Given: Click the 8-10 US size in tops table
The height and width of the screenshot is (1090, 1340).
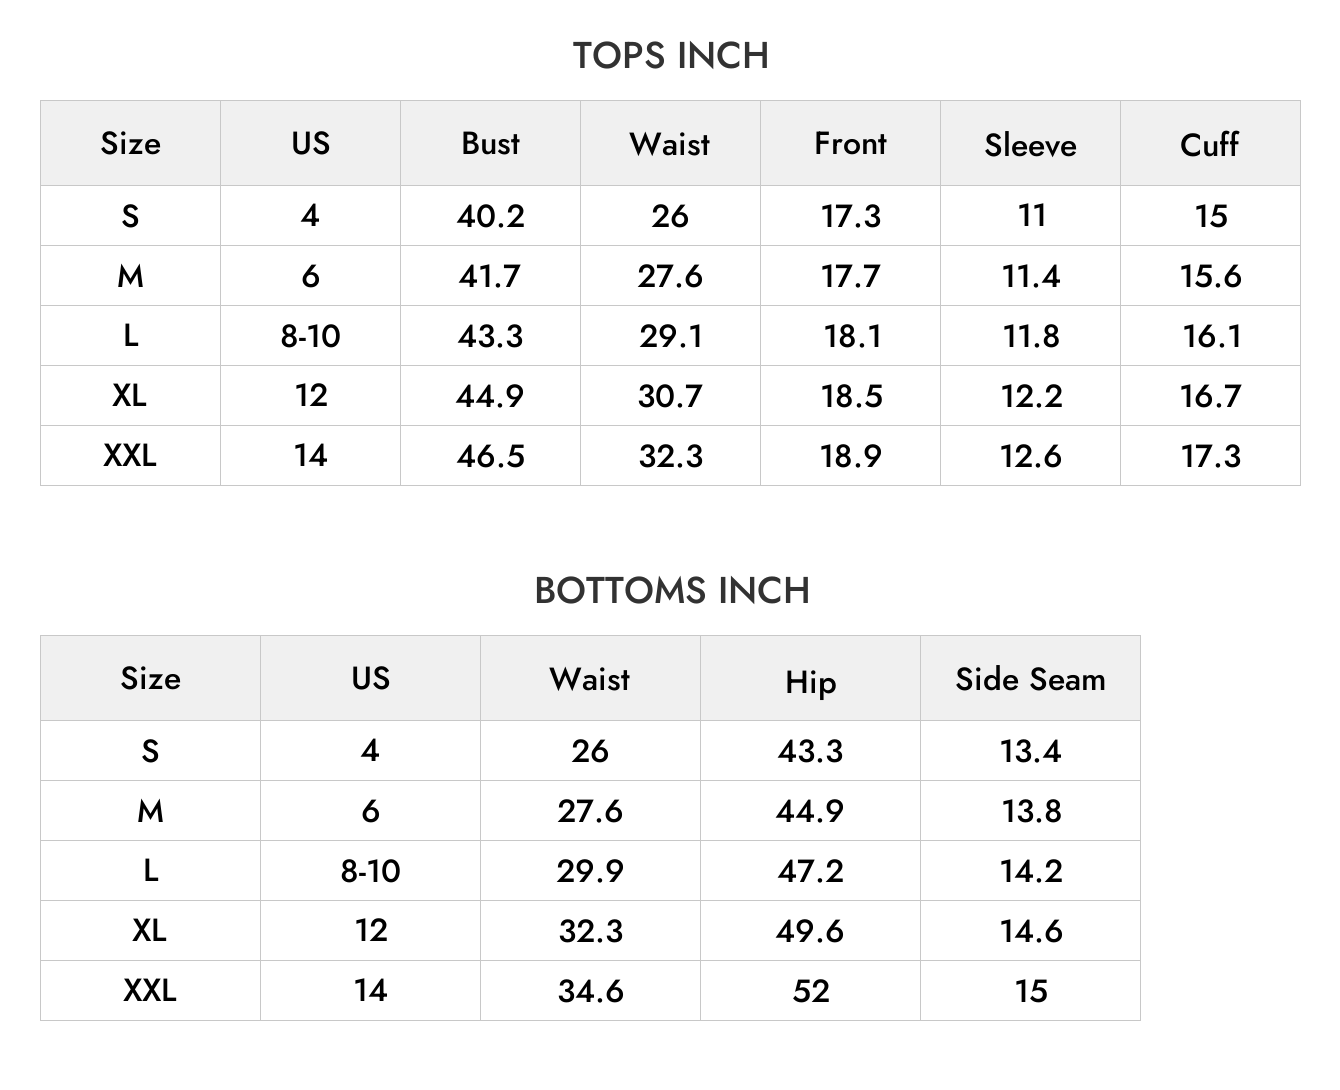Looking at the screenshot, I should [x=310, y=336].
